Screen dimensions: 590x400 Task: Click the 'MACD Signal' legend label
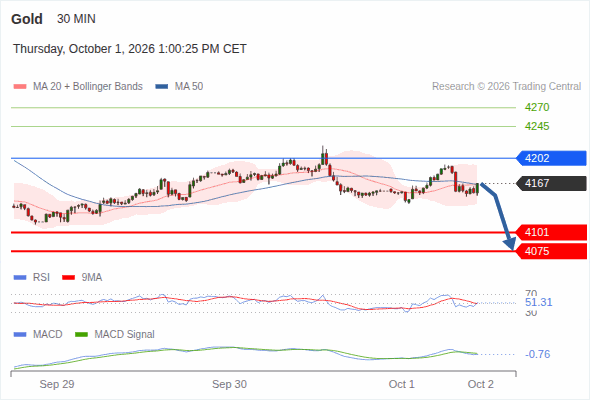(x=124, y=335)
